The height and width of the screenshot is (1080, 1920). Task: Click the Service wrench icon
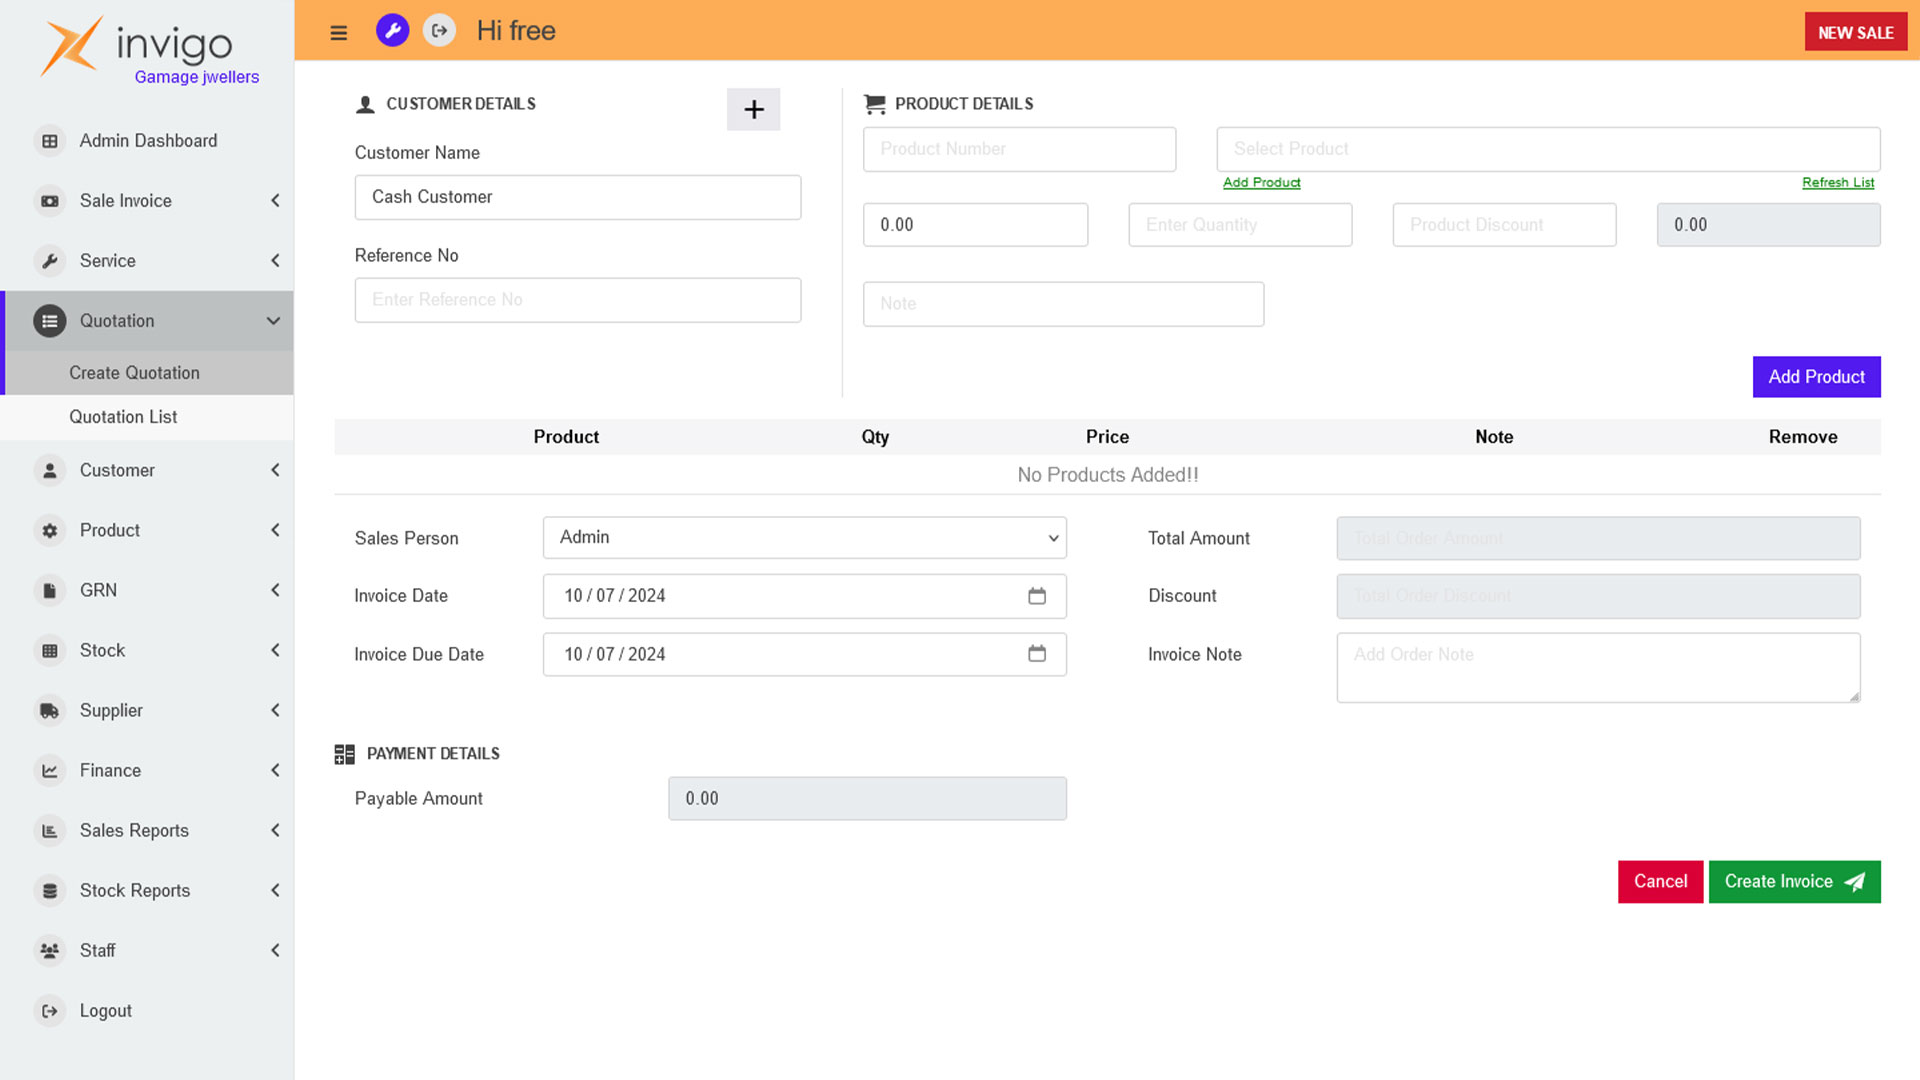point(50,261)
